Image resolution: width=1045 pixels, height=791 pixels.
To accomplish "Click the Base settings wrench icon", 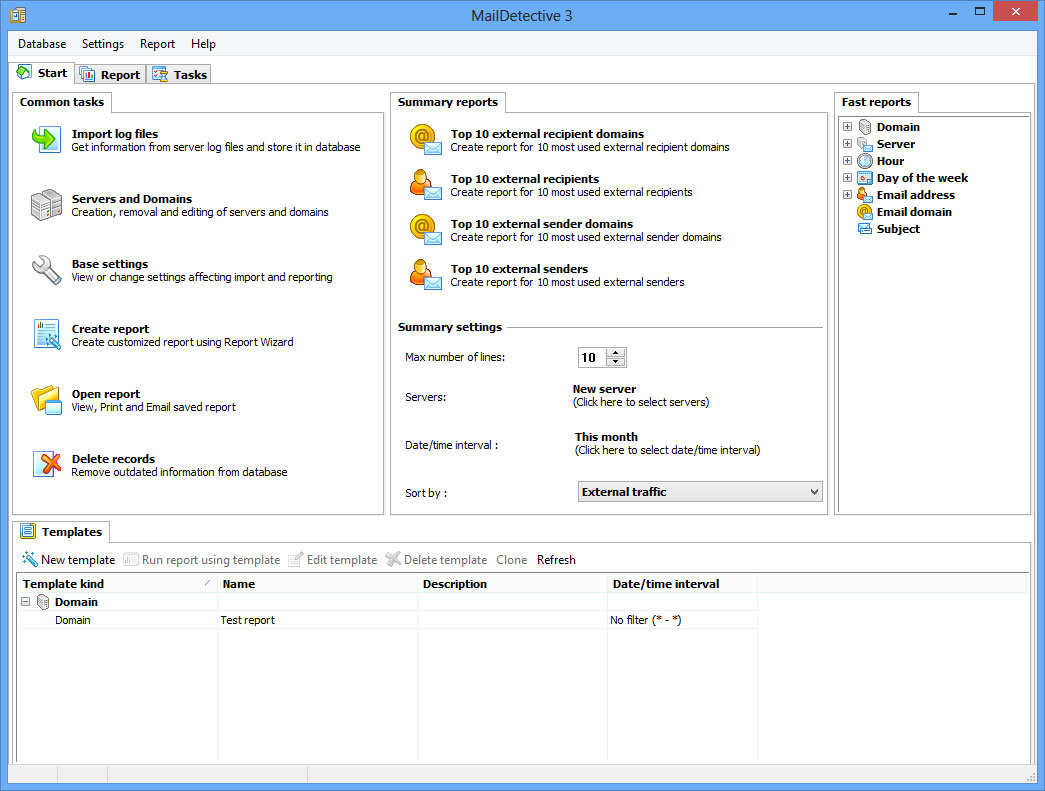I will [46, 270].
